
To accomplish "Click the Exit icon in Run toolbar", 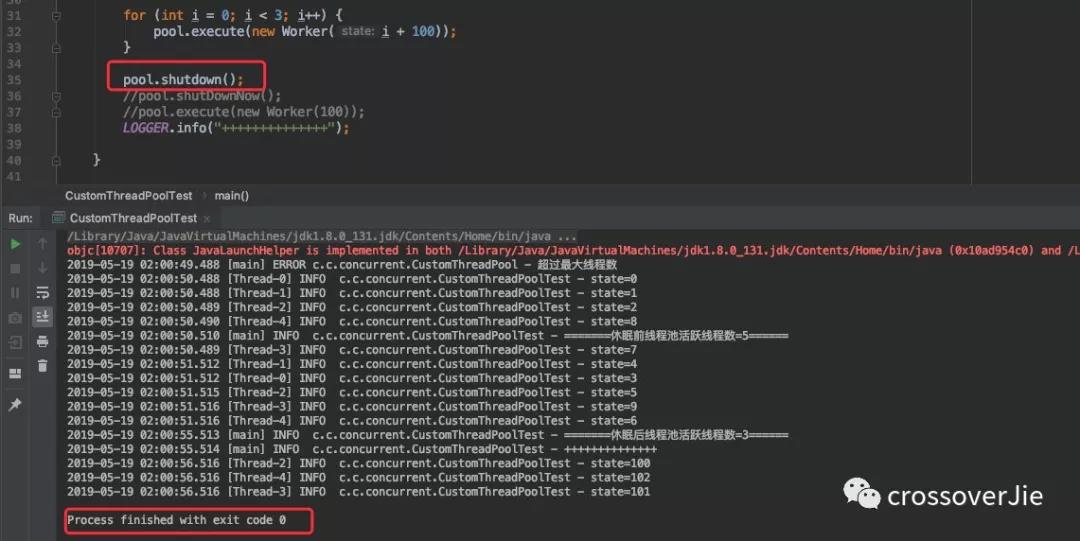I will click(x=15, y=343).
